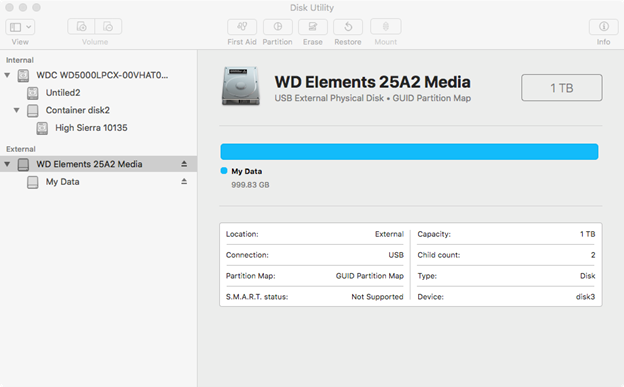This screenshot has height=387, width=624.
Task: Click the Type Disk value
Action: [587, 276]
